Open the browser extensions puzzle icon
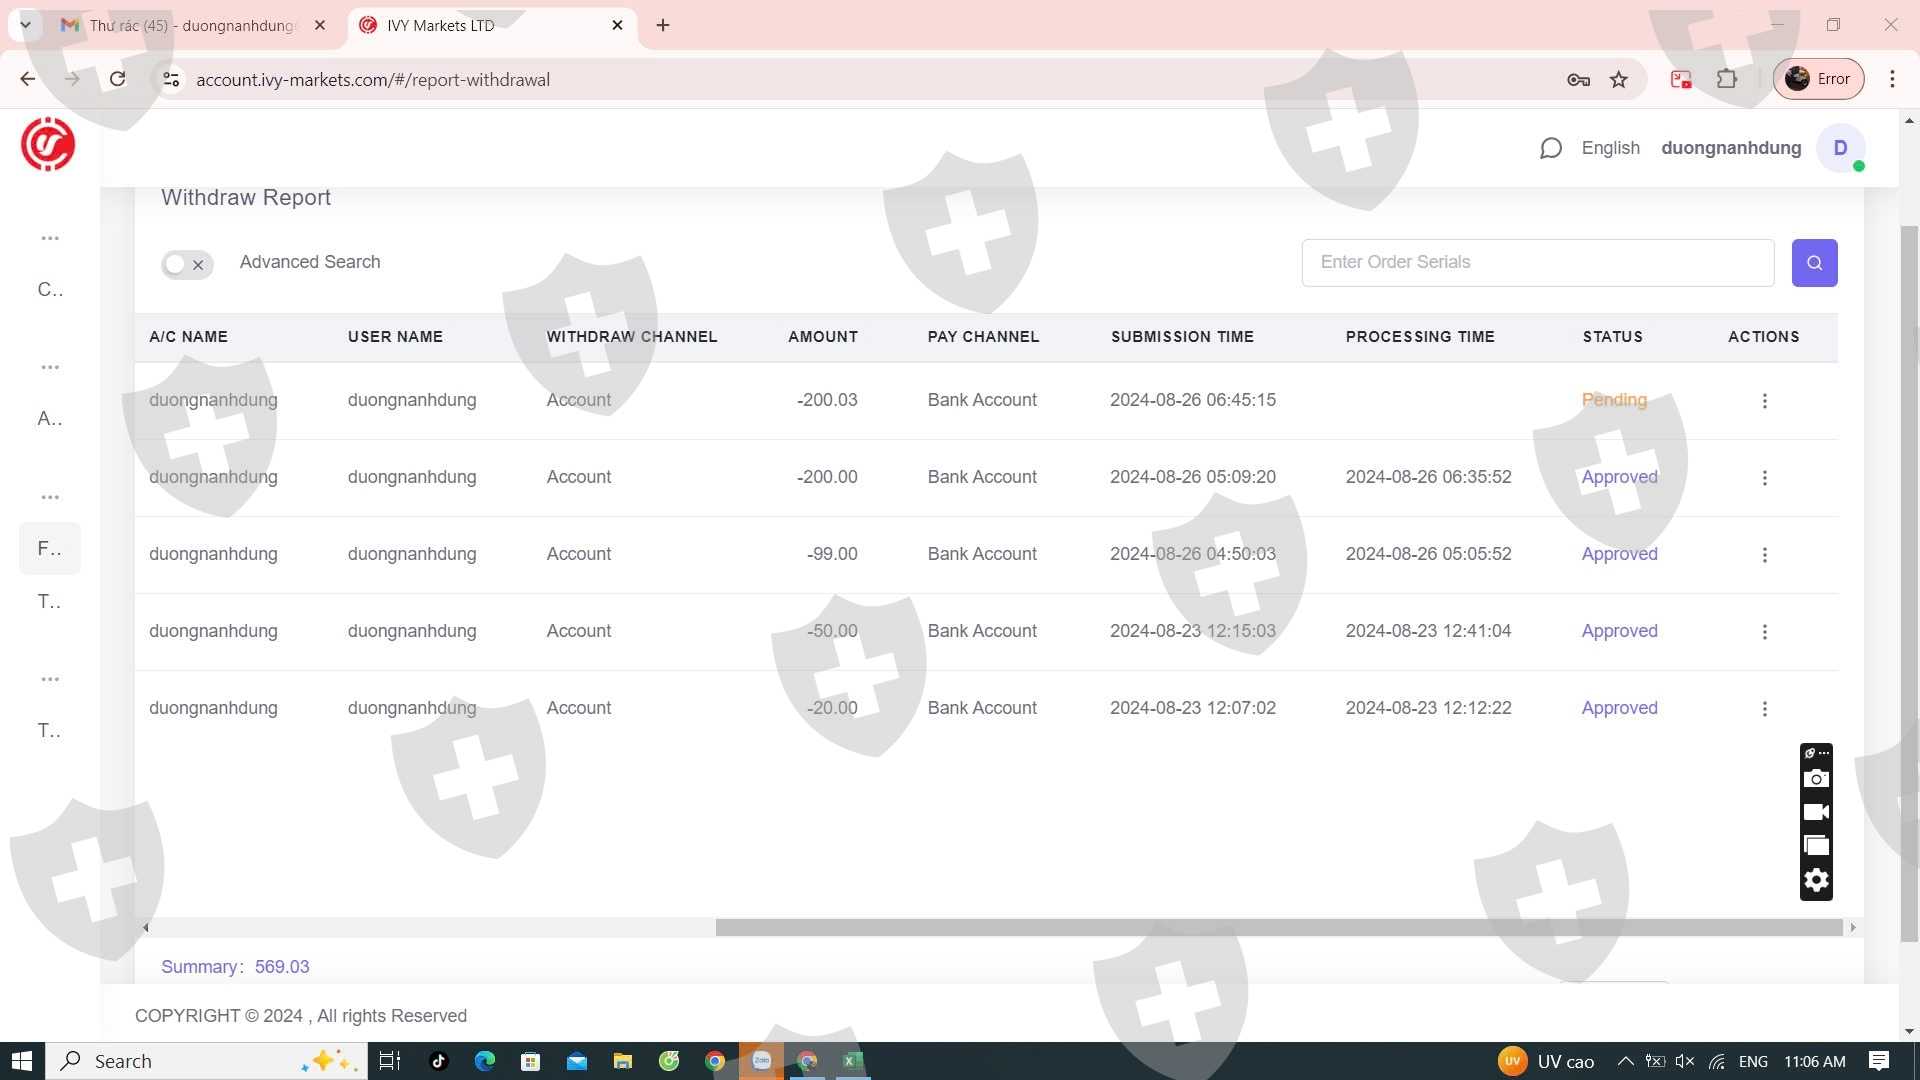The image size is (1920, 1080). pyautogui.click(x=1727, y=80)
